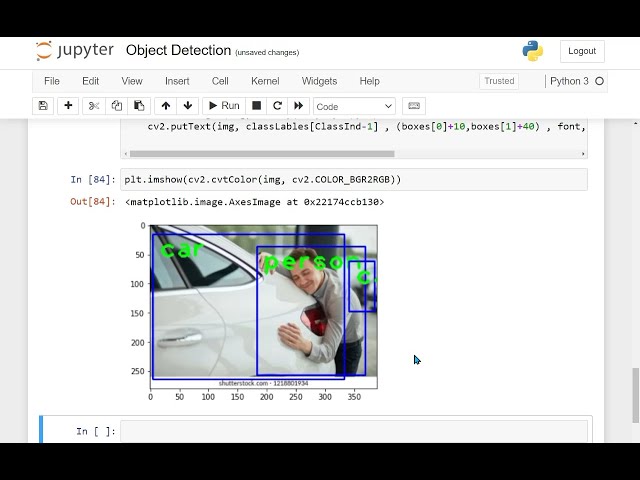This screenshot has height=480, width=640.
Task: Click the cv2.putText code line
Action: point(366,127)
